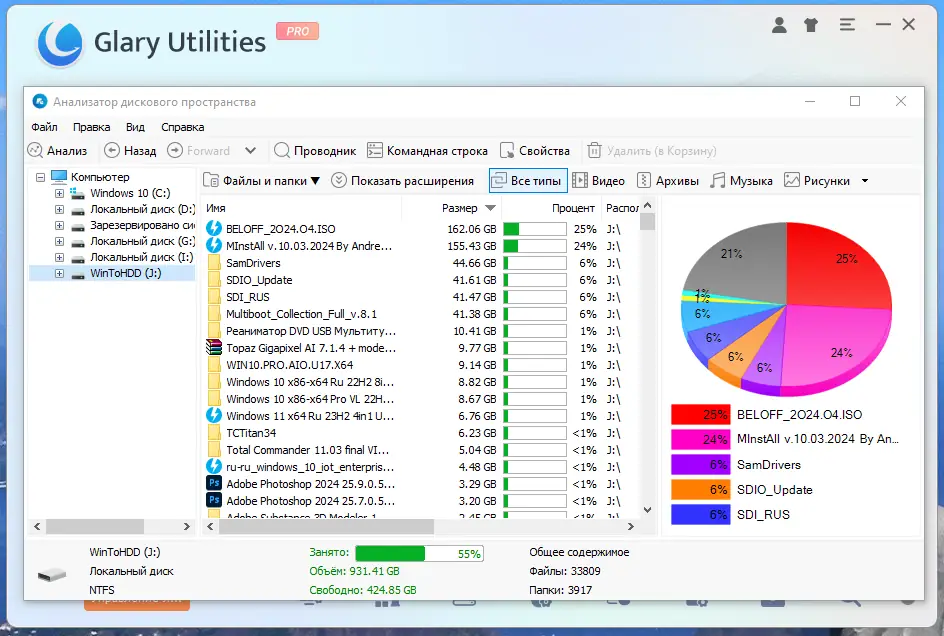
Task: Sort by the Размер column header
Action: tap(452, 208)
